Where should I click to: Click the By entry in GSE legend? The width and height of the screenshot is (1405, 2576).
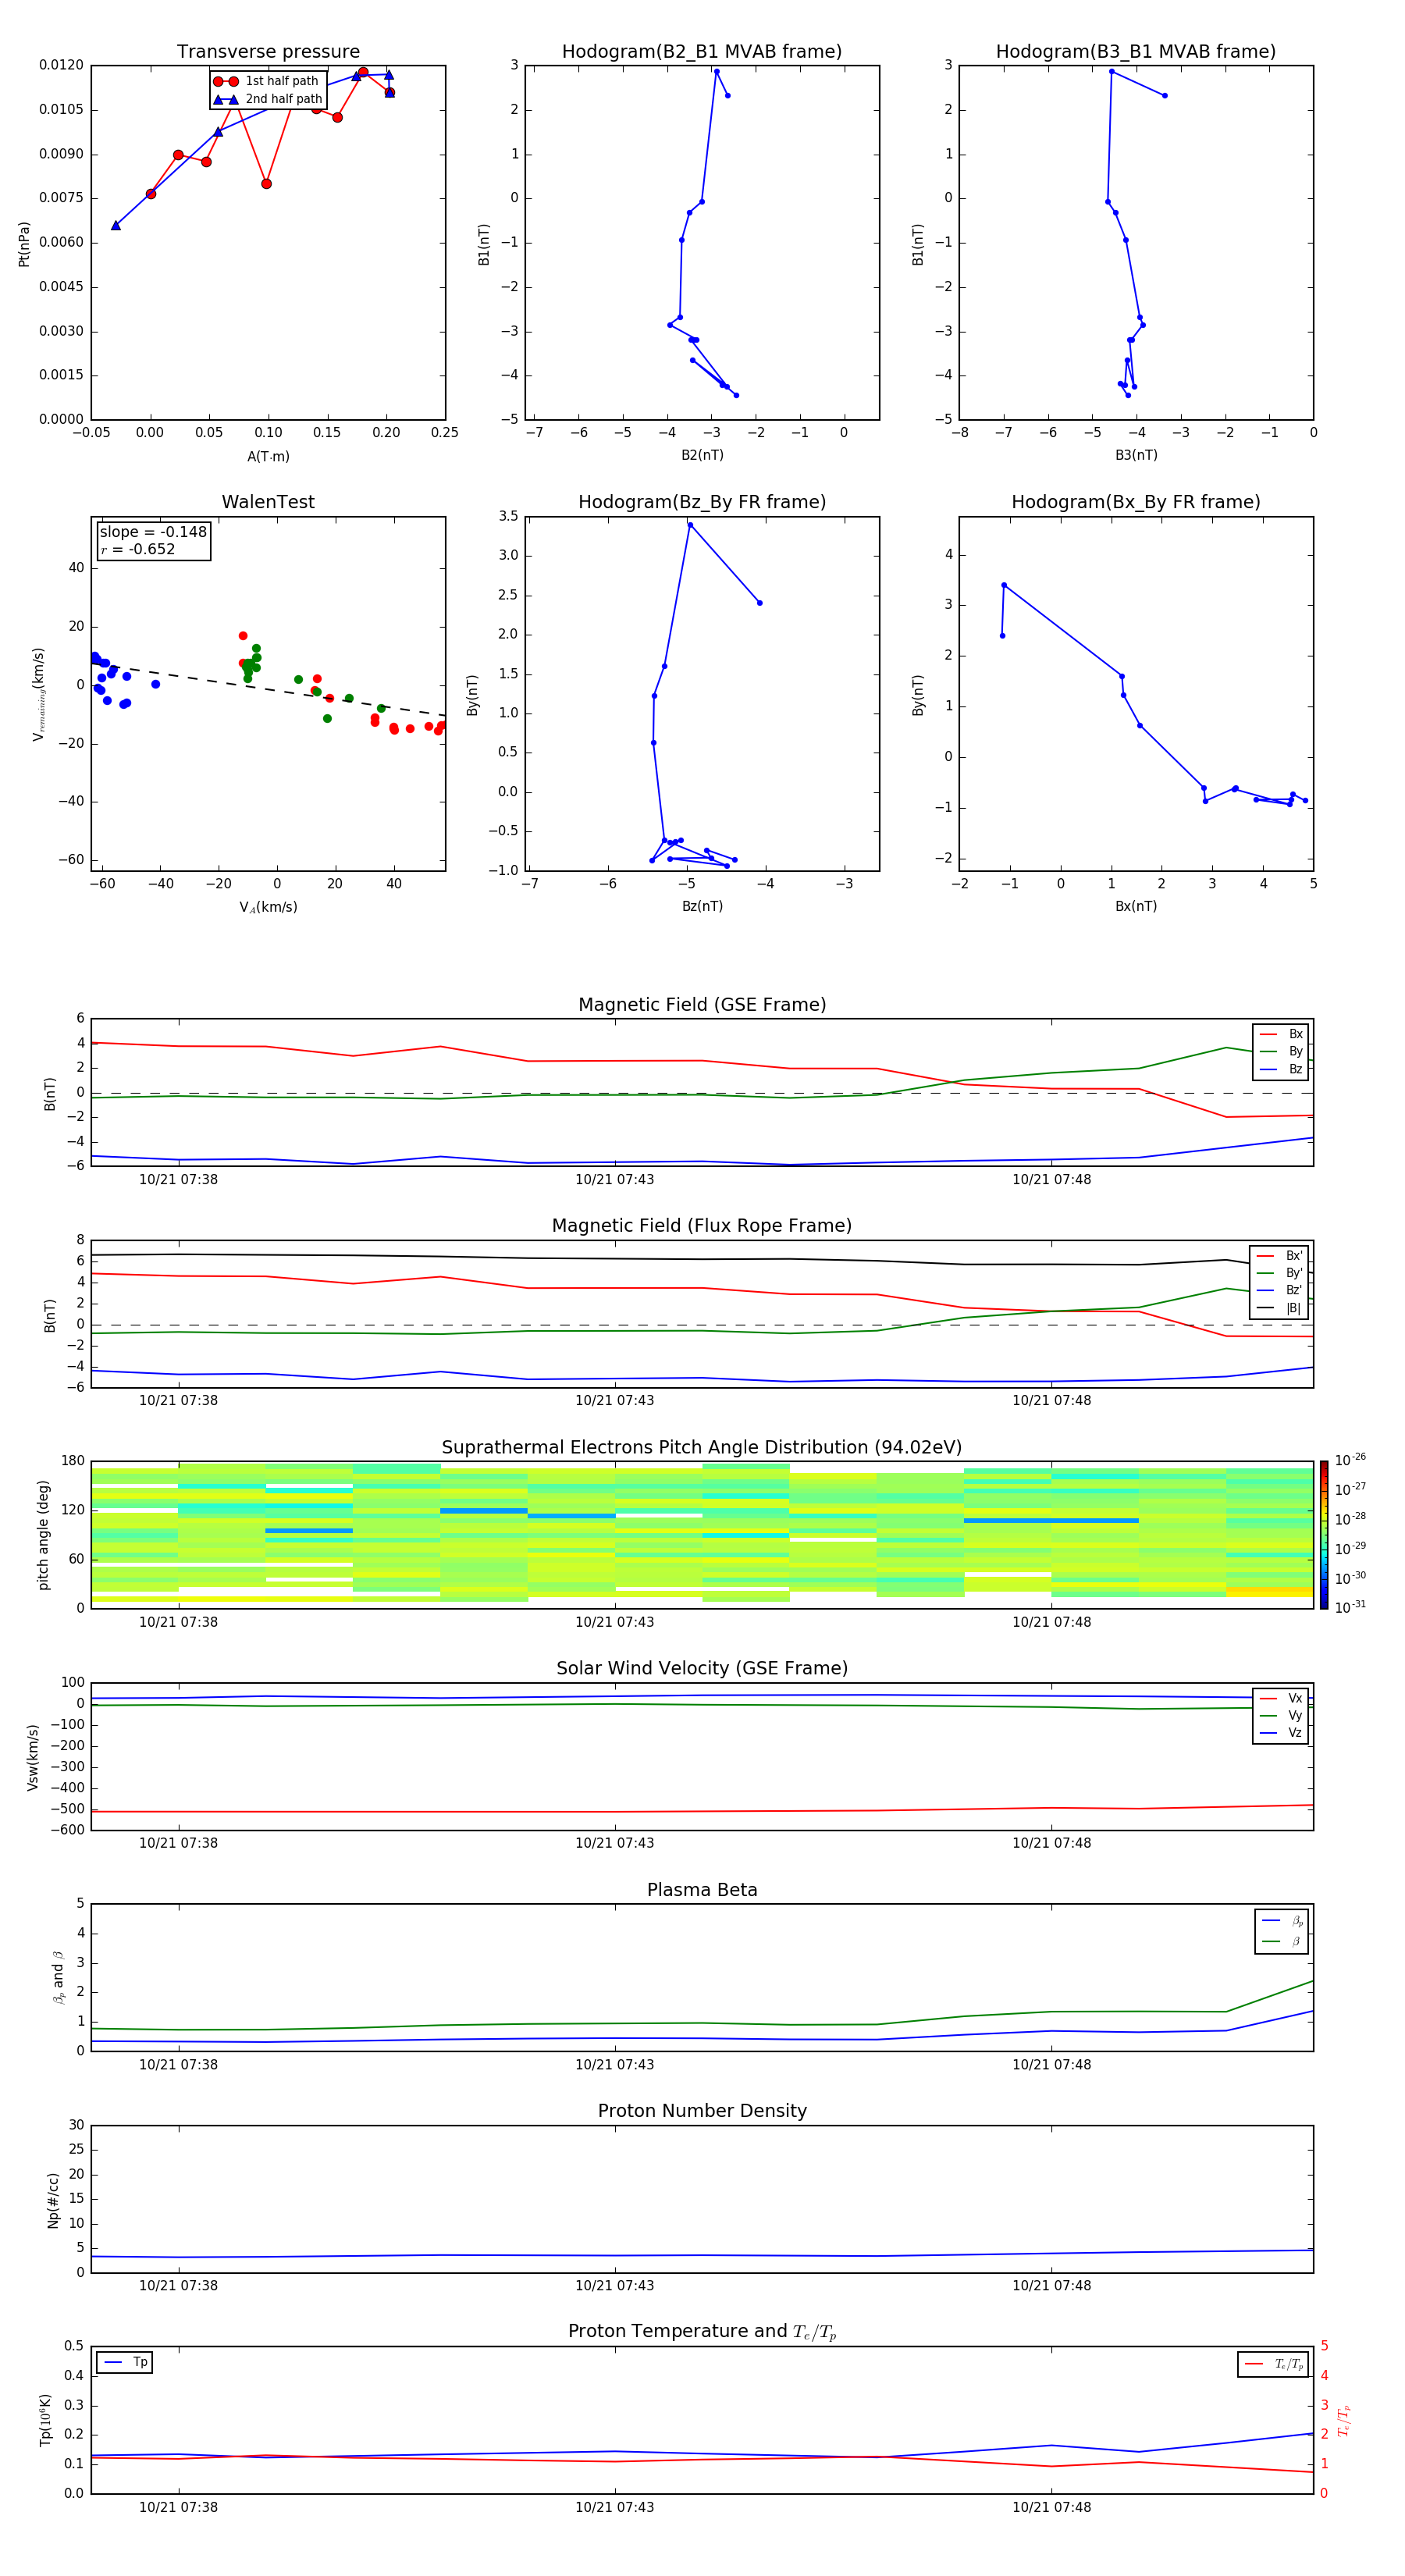pos(1282,1051)
